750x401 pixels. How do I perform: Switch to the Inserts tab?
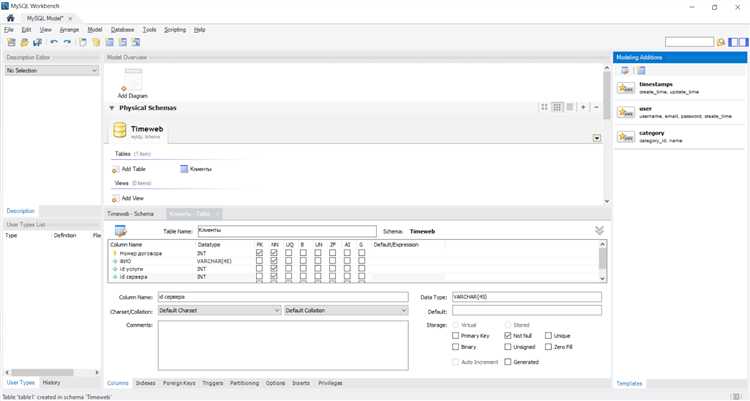coord(301,383)
